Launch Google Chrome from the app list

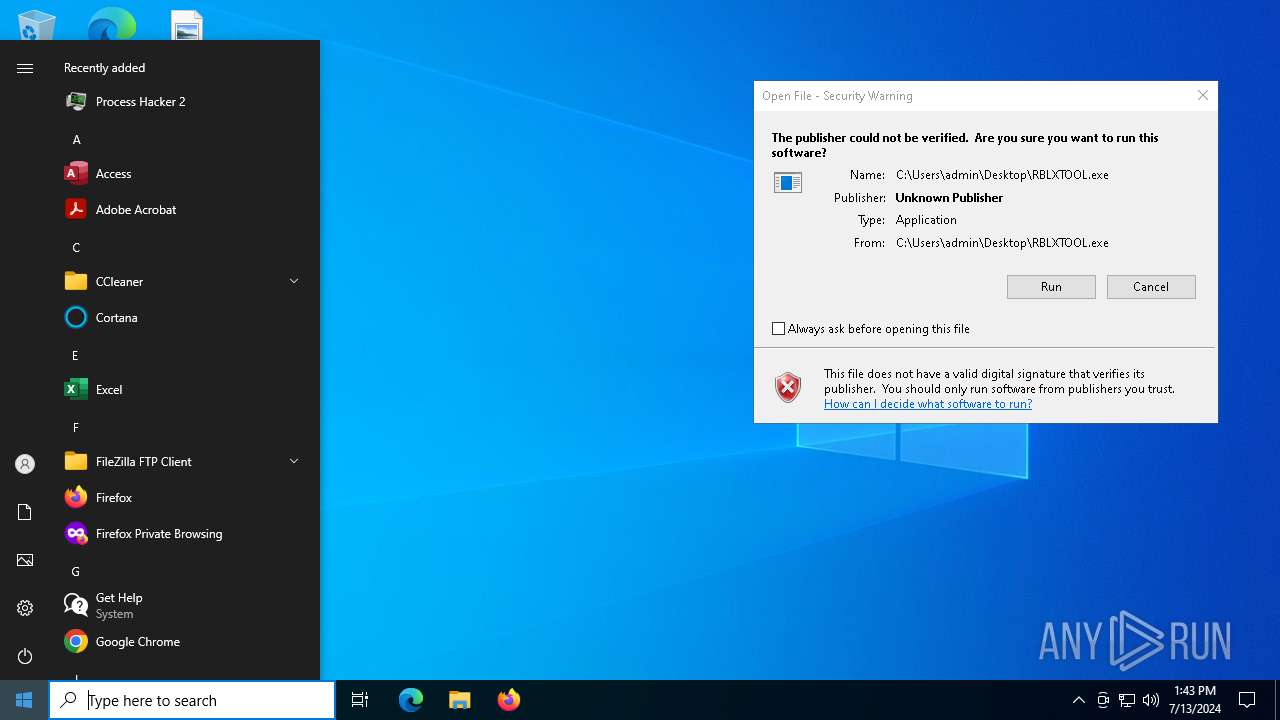(184, 641)
